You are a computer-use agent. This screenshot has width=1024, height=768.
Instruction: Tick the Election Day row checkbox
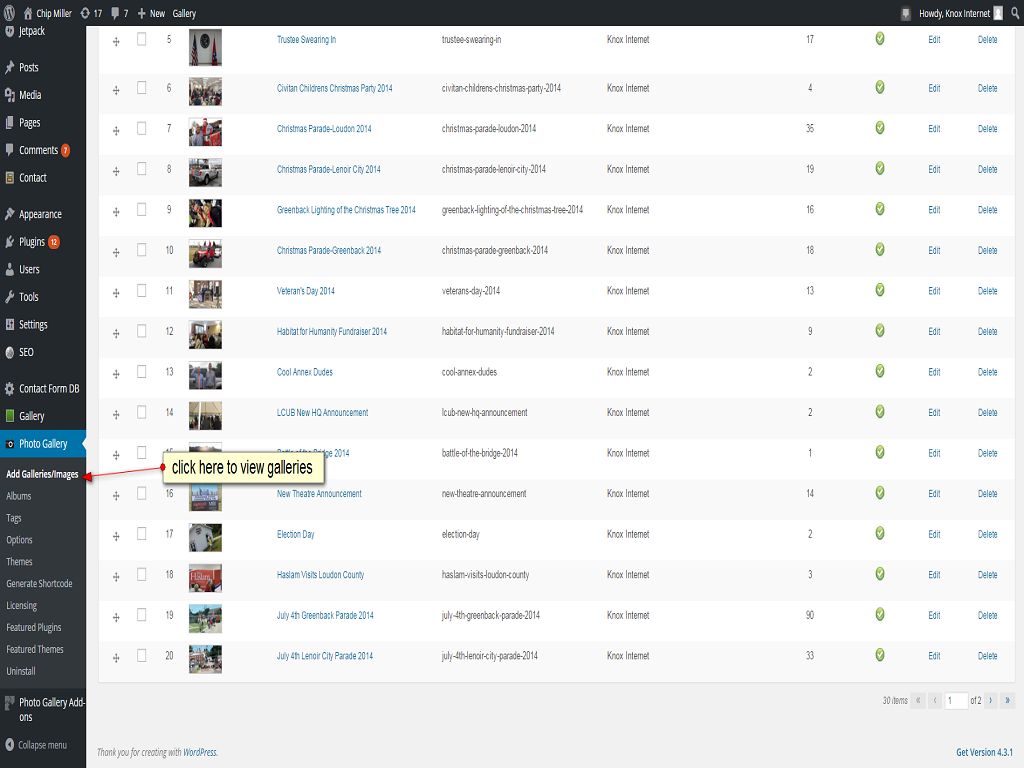(141, 534)
